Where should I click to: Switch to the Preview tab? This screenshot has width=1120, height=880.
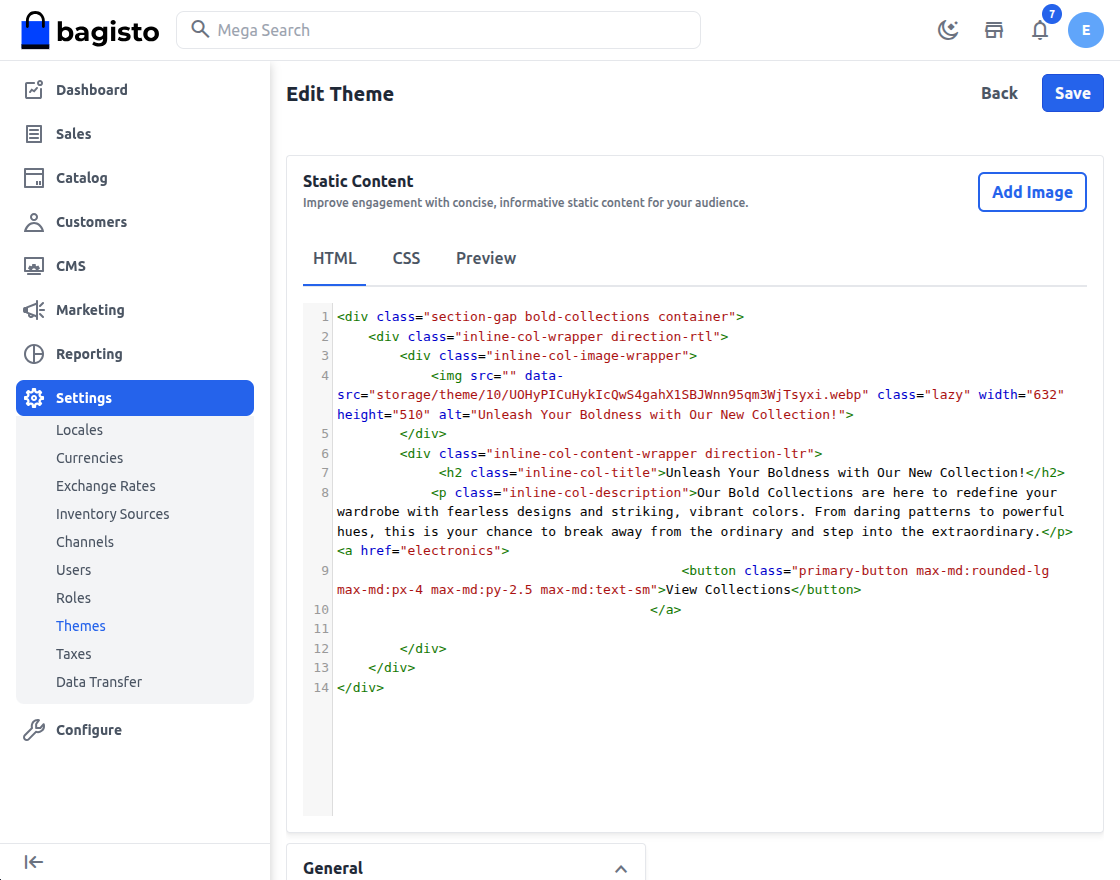[x=486, y=259]
